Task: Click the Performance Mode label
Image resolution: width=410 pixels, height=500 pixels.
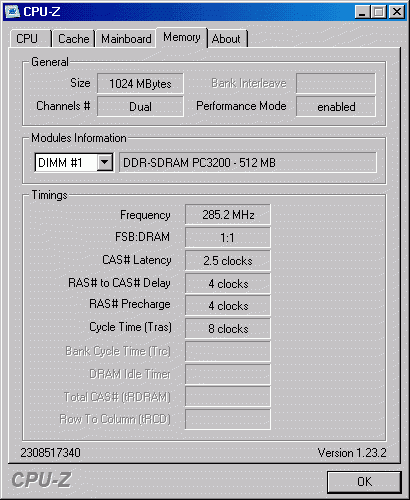Action: 241,106
